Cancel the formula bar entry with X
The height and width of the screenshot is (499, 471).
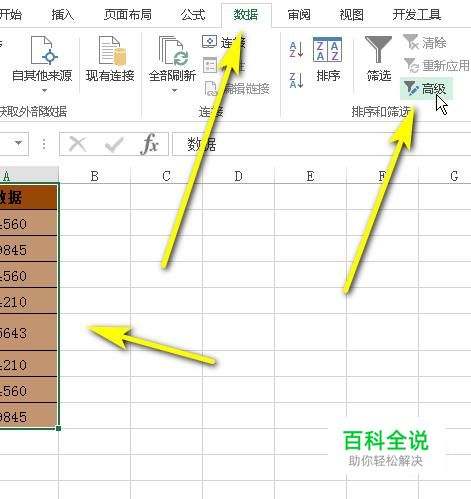[78, 144]
